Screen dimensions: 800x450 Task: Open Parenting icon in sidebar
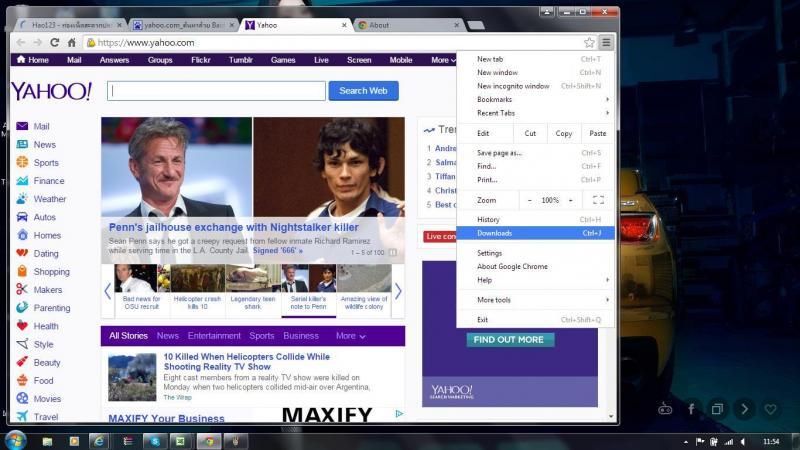[22, 308]
